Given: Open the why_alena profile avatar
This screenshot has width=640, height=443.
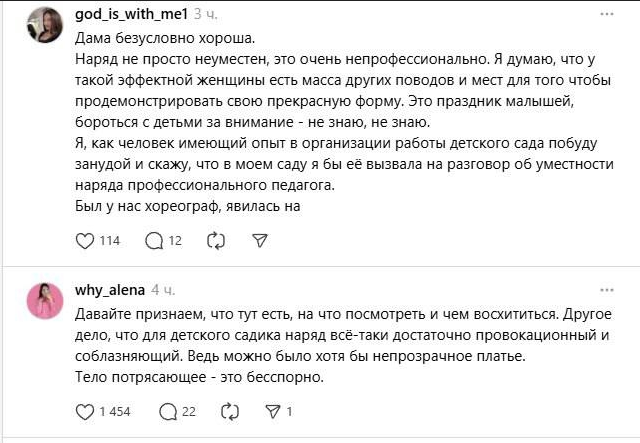Looking at the screenshot, I should (x=46, y=298).
